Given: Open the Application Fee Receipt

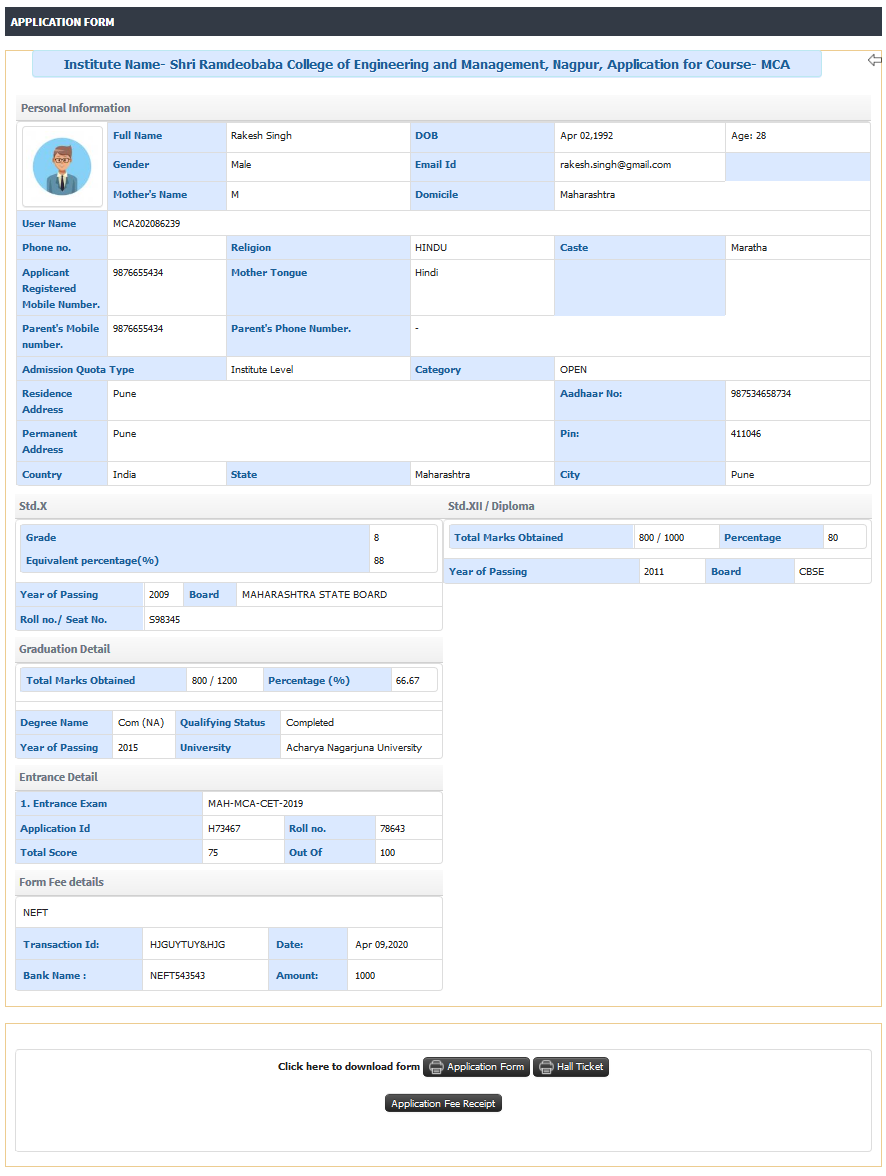Looking at the screenshot, I should pos(443,1103).
